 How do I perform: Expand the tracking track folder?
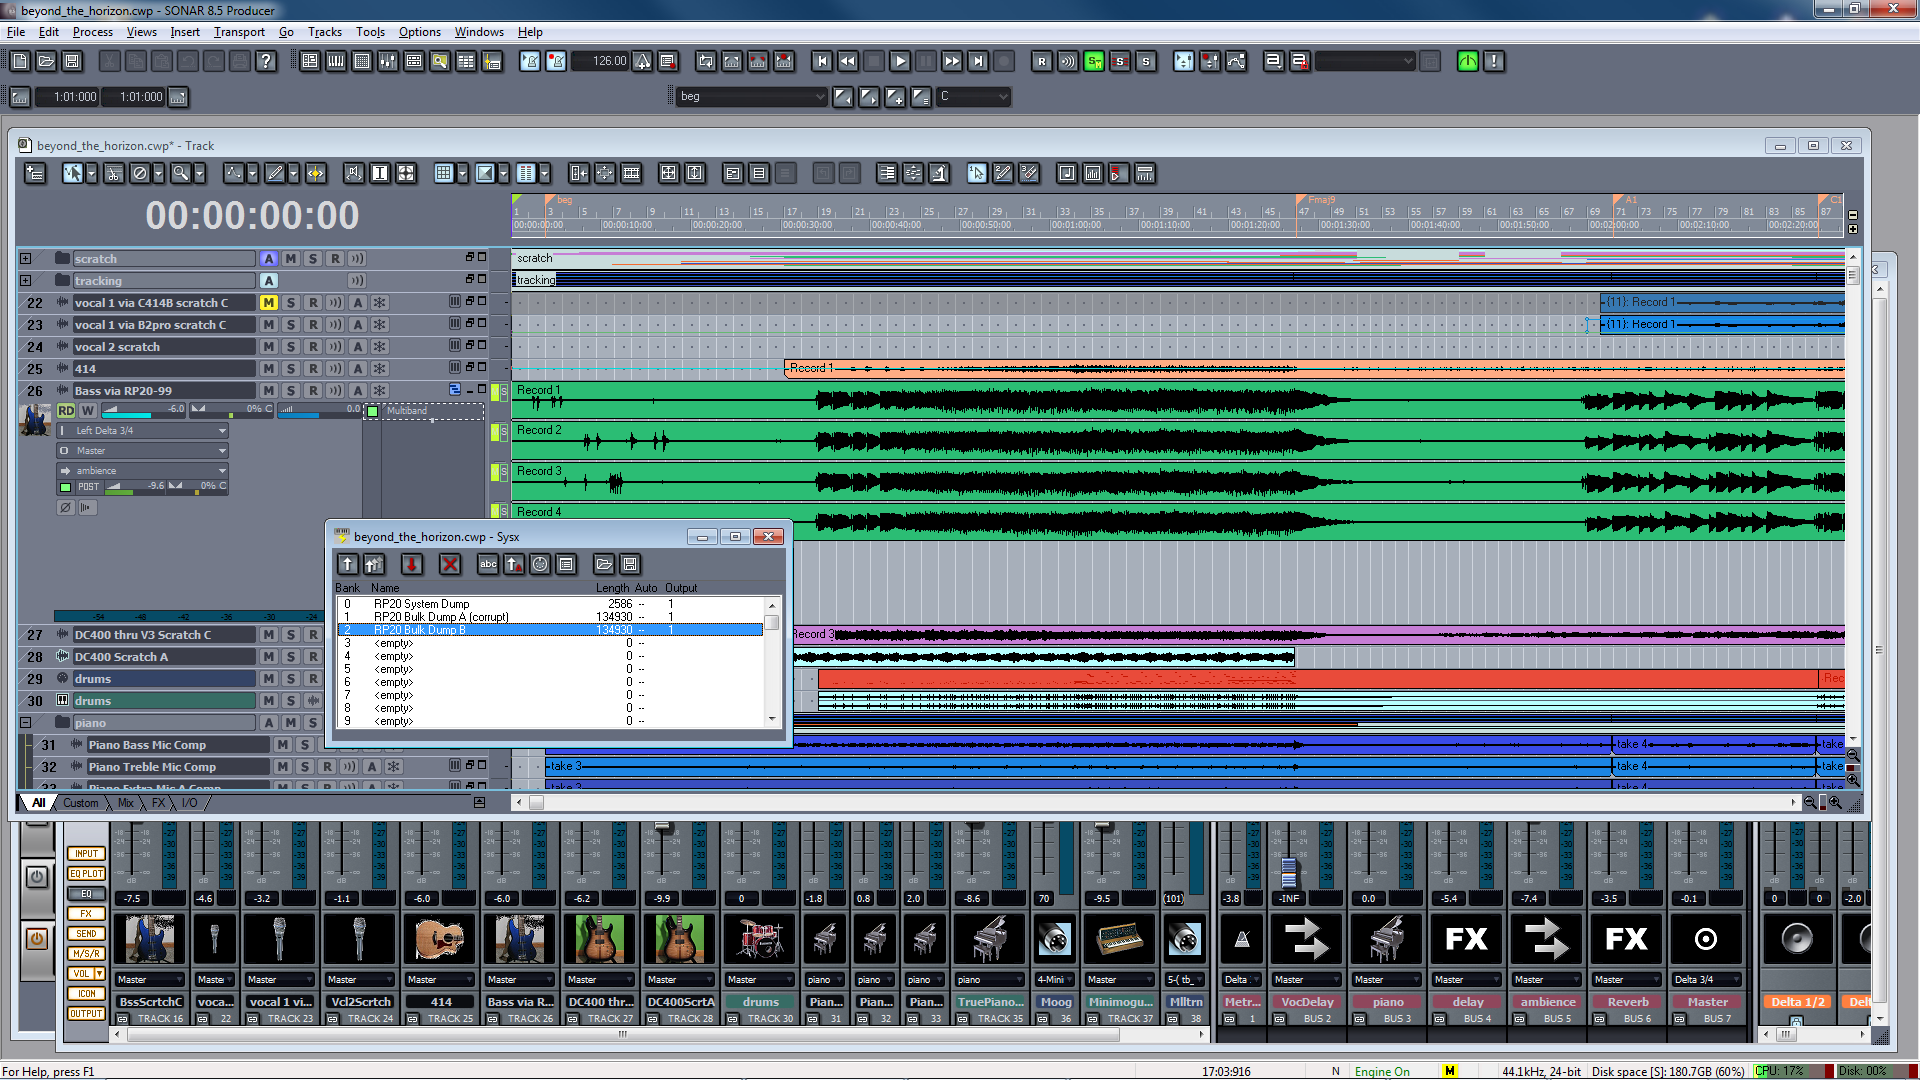pyautogui.click(x=26, y=281)
